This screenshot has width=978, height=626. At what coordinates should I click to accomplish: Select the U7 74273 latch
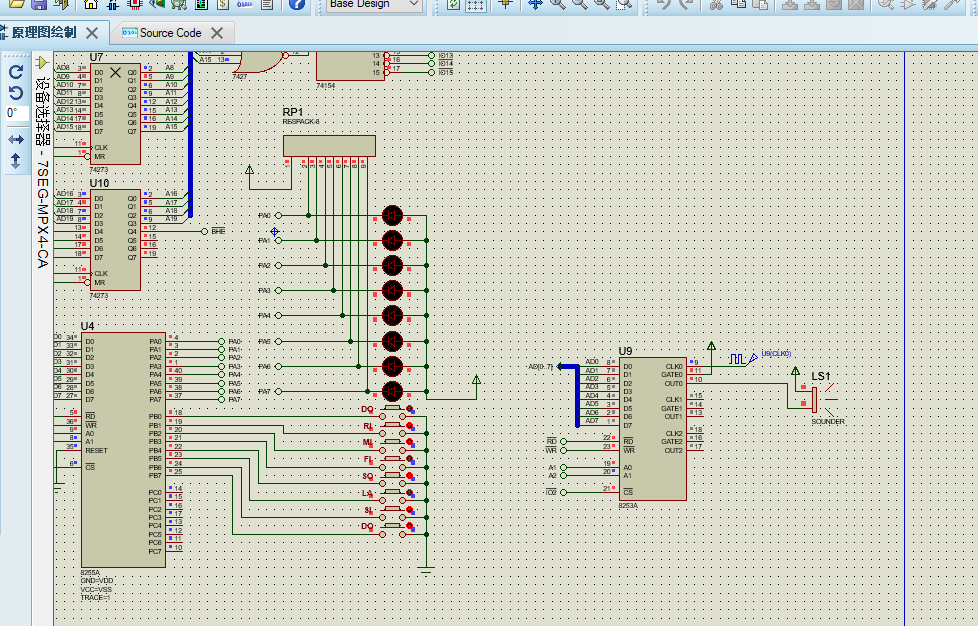coord(116,113)
